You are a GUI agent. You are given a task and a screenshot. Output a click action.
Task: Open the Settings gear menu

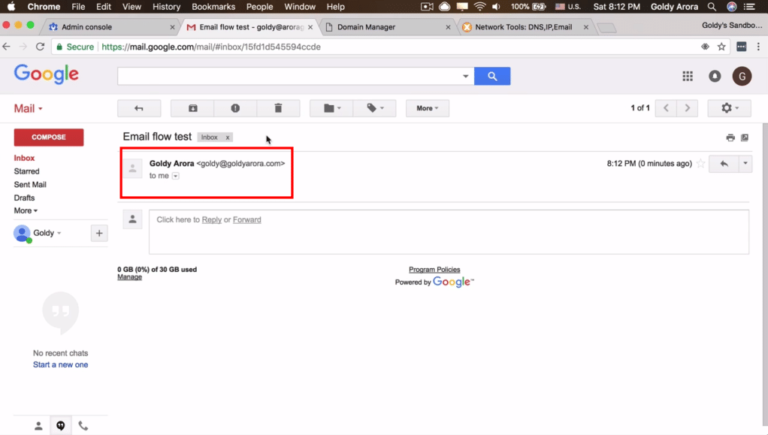729,108
